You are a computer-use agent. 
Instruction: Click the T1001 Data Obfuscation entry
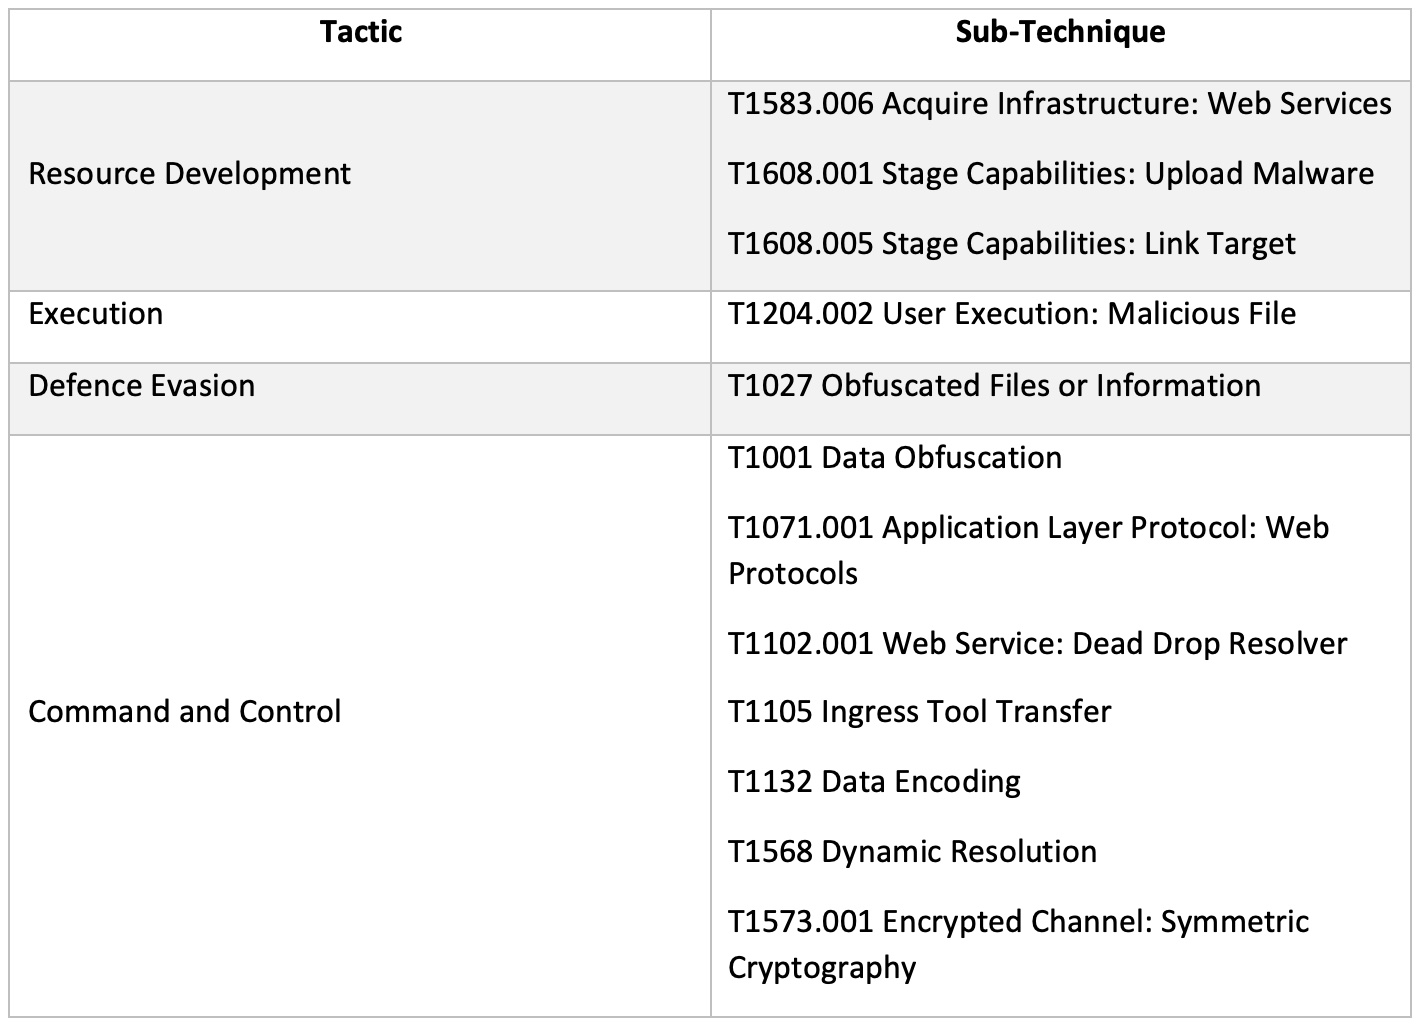click(x=894, y=458)
